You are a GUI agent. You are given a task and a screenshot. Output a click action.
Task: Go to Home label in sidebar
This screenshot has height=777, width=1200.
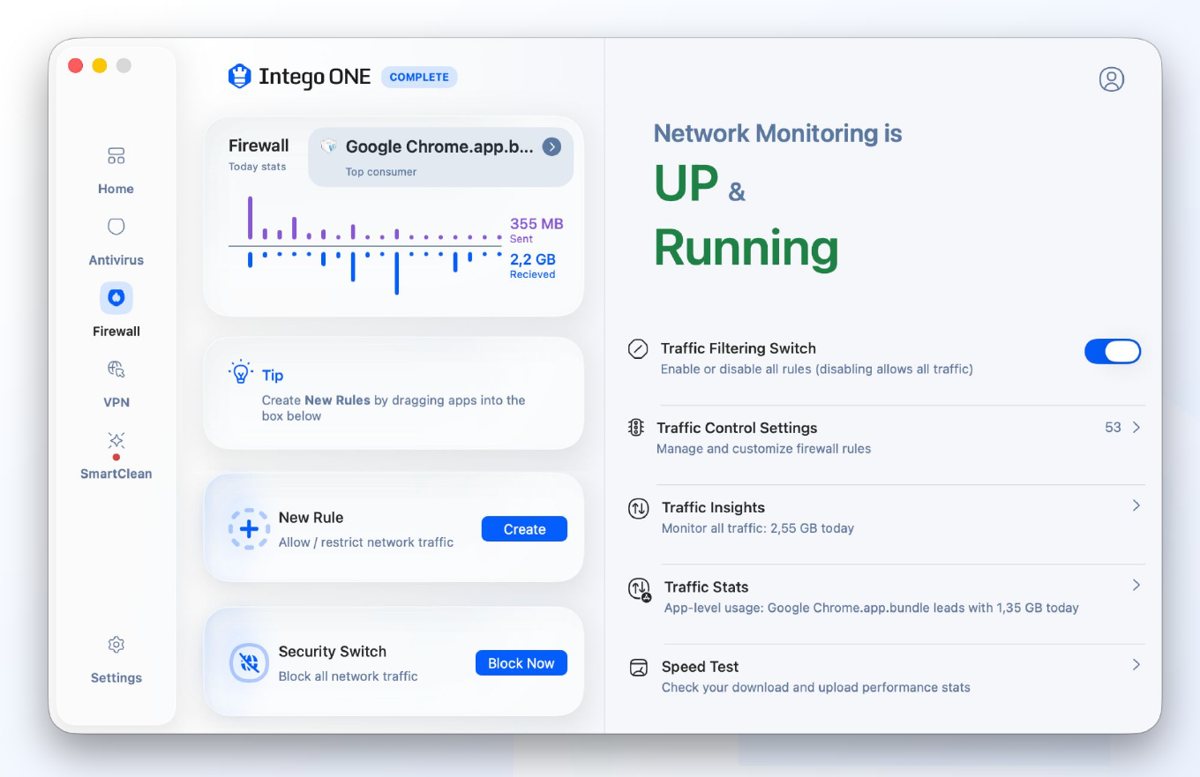click(x=116, y=189)
